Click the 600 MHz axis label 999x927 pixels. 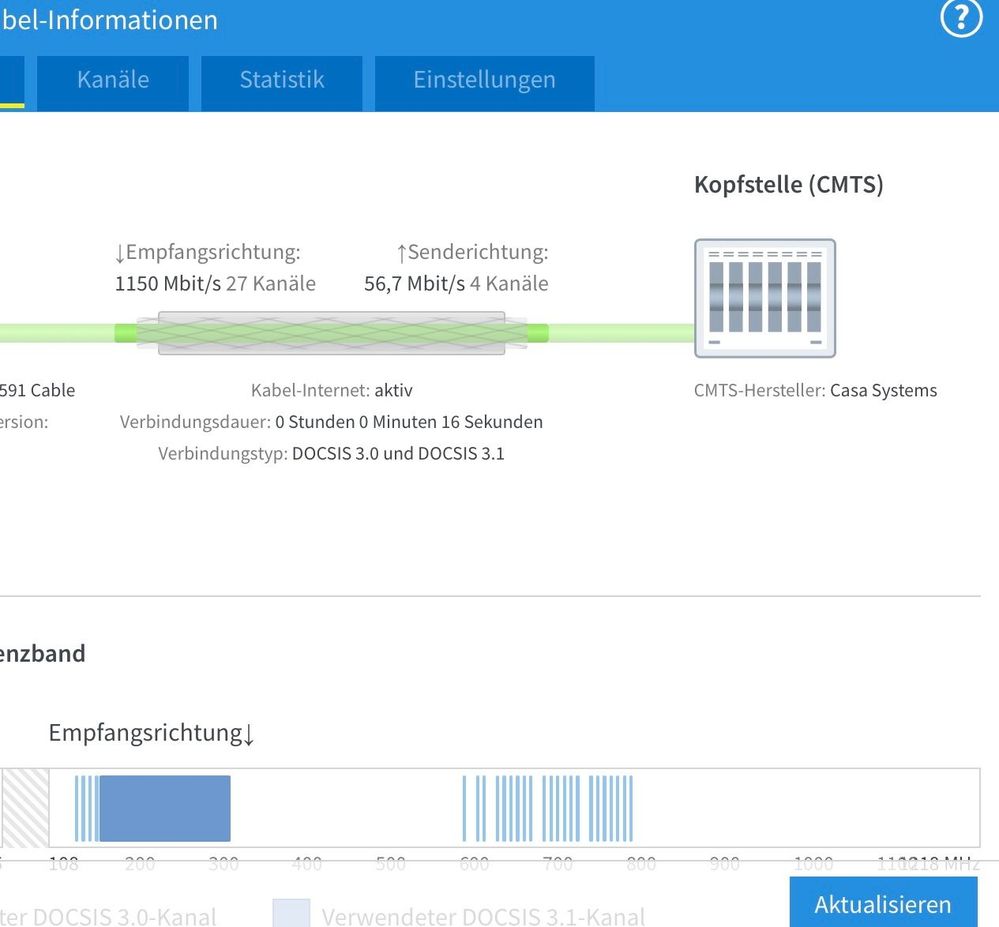click(x=474, y=864)
